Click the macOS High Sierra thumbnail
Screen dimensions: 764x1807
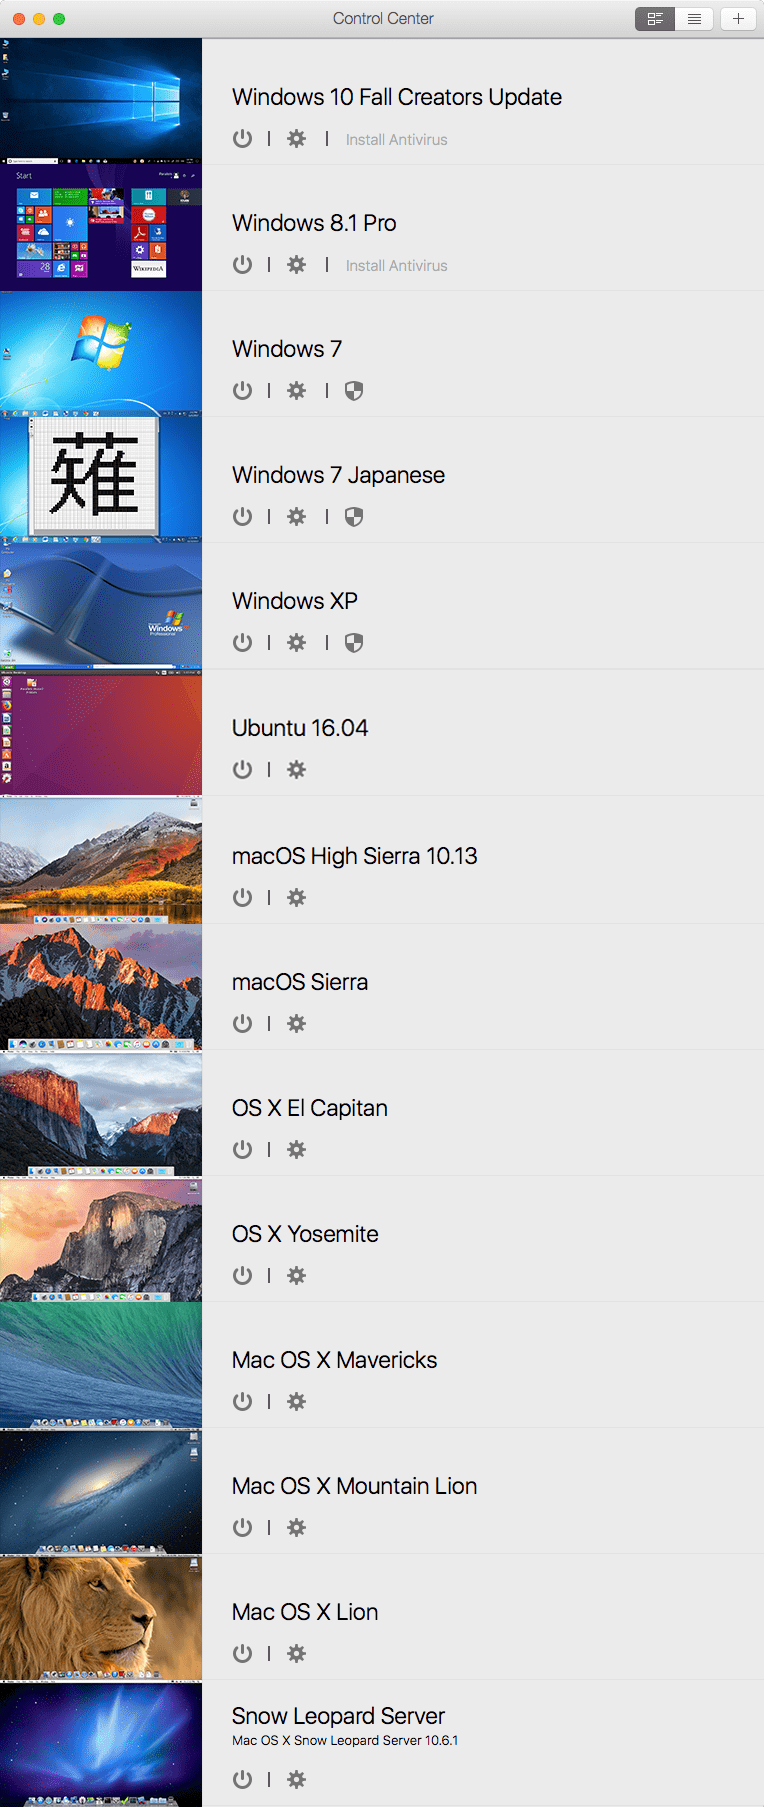coord(101,860)
